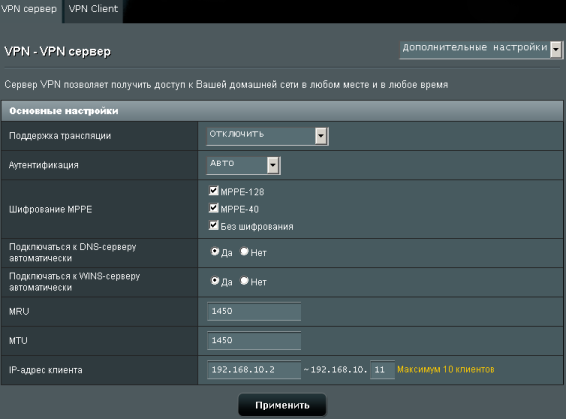Open the Дополнительные настройки dropdown
566x419 pixels.
click(x=481, y=49)
